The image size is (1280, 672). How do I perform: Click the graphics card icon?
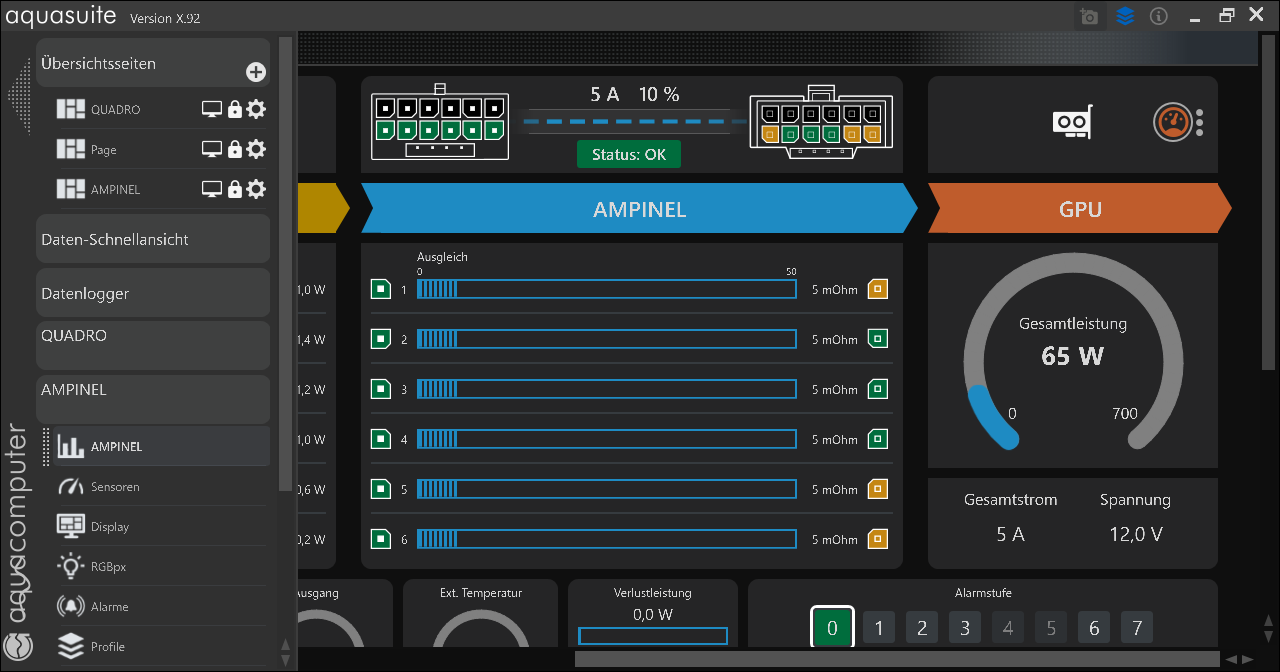(1071, 123)
